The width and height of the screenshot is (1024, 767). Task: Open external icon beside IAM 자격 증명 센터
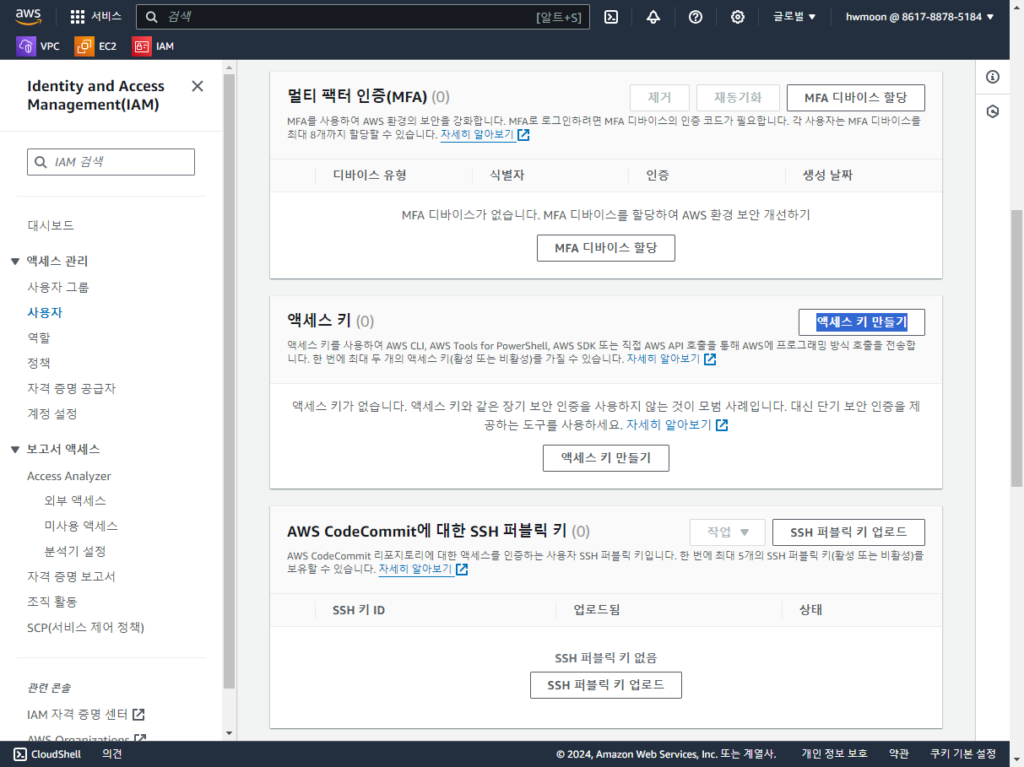tap(138, 715)
